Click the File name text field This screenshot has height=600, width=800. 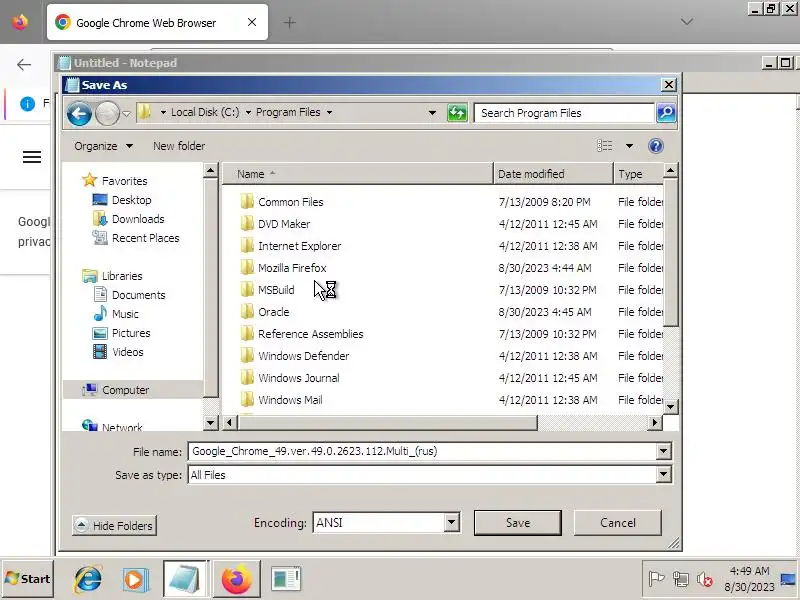click(422, 451)
